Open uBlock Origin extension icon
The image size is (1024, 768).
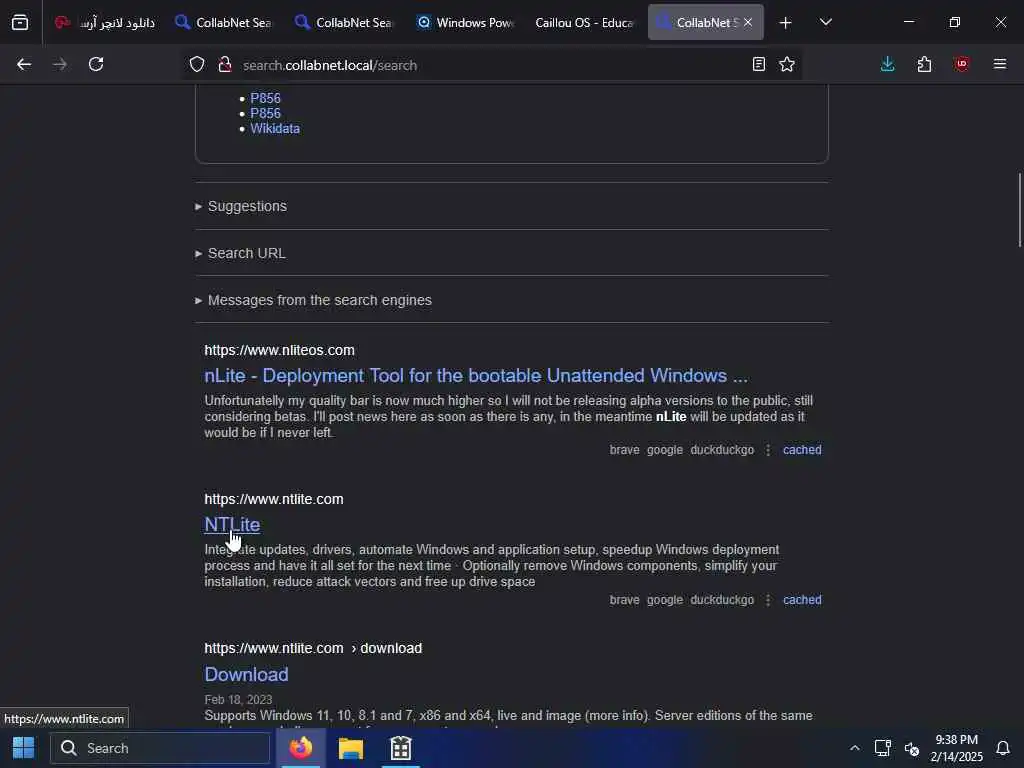(961, 64)
